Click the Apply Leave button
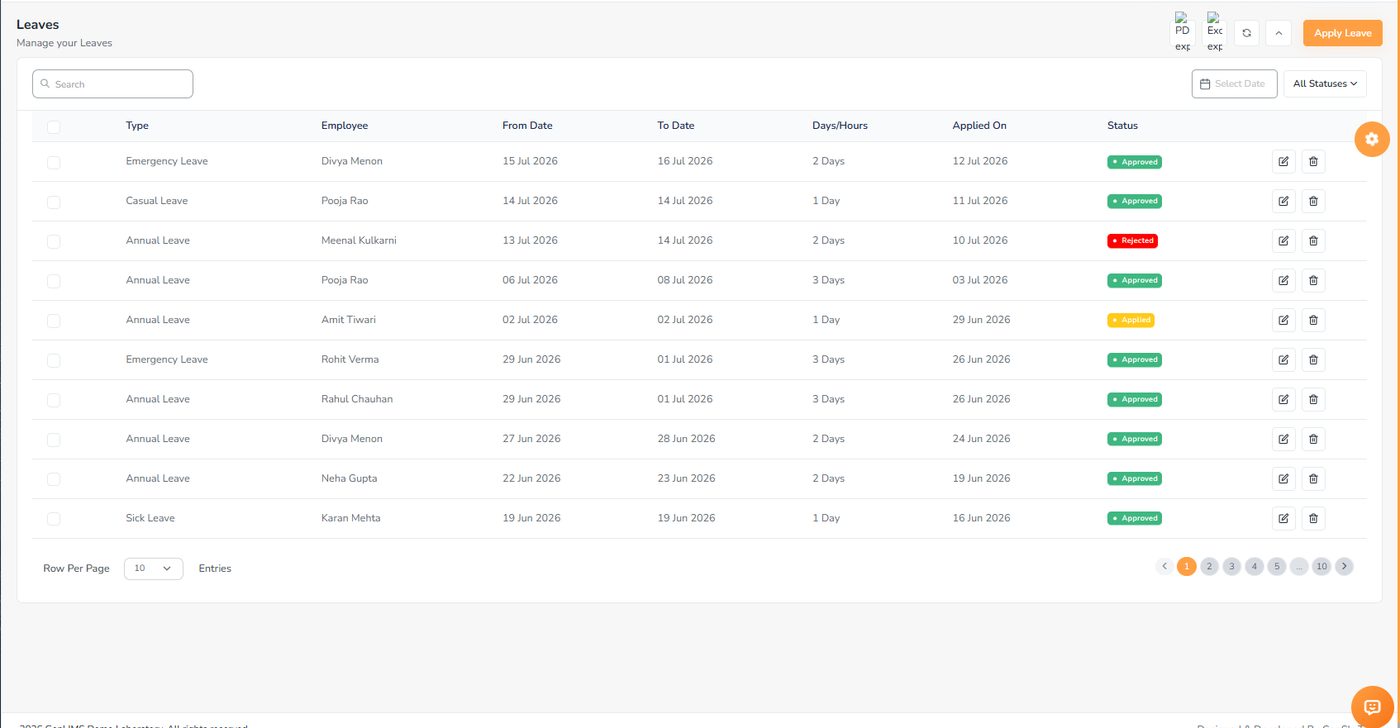Screen dimensions: 1400x728 [1343, 33]
